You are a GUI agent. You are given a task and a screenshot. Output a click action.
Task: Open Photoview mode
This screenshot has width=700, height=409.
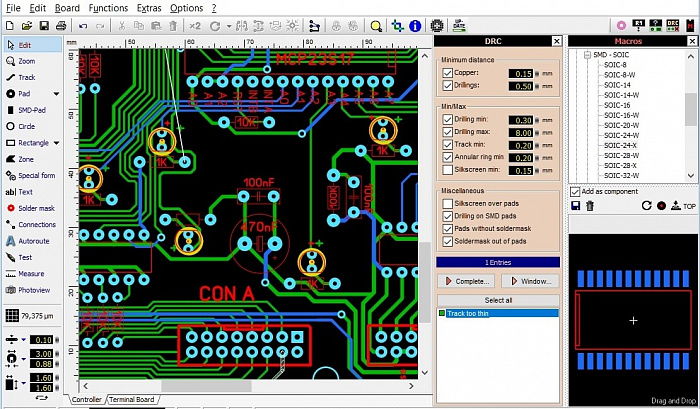[33, 290]
